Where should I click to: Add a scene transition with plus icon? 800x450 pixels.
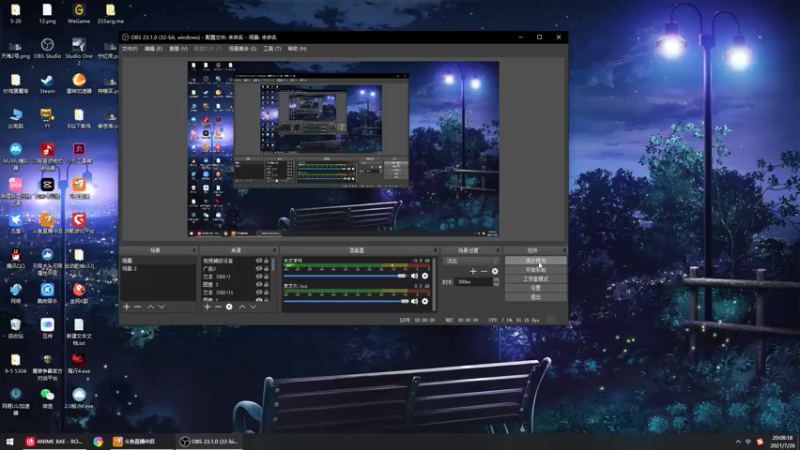click(473, 271)
